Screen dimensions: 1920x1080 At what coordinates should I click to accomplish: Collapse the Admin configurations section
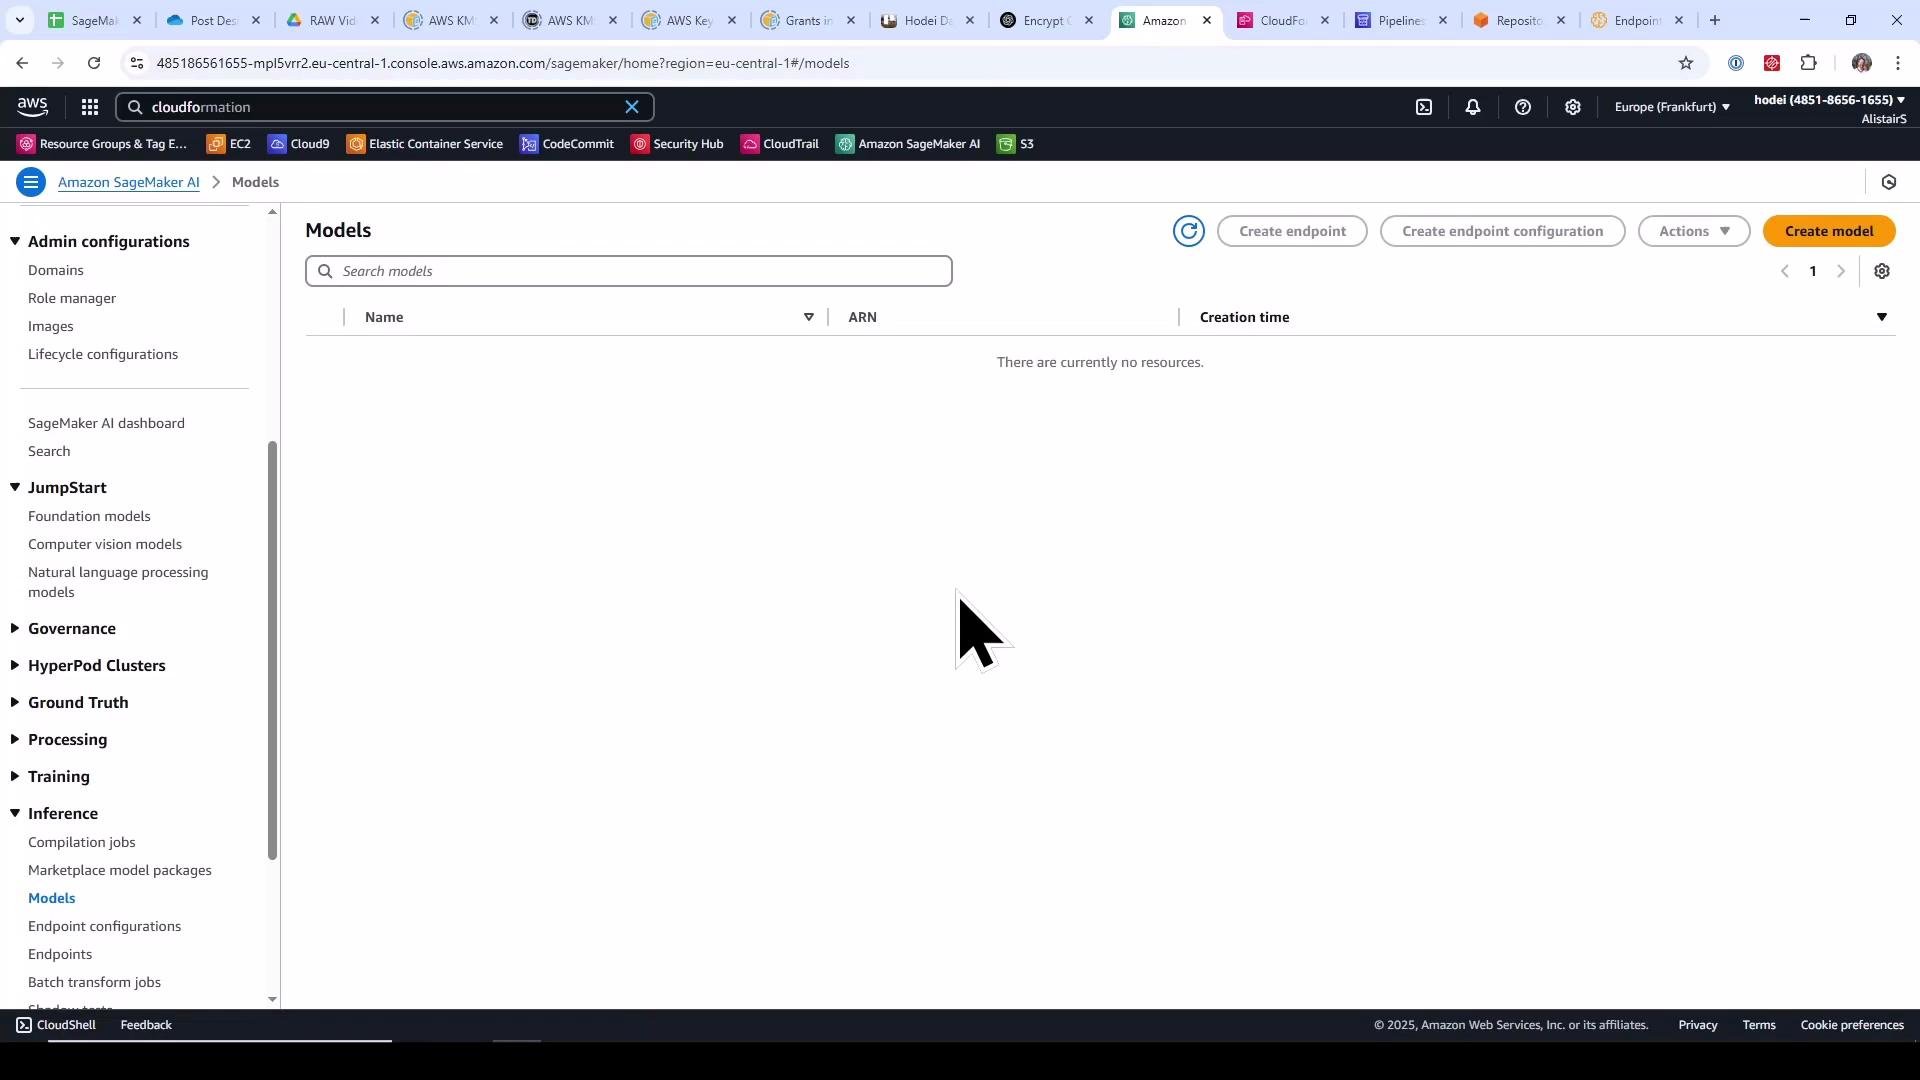pos(15,241)
